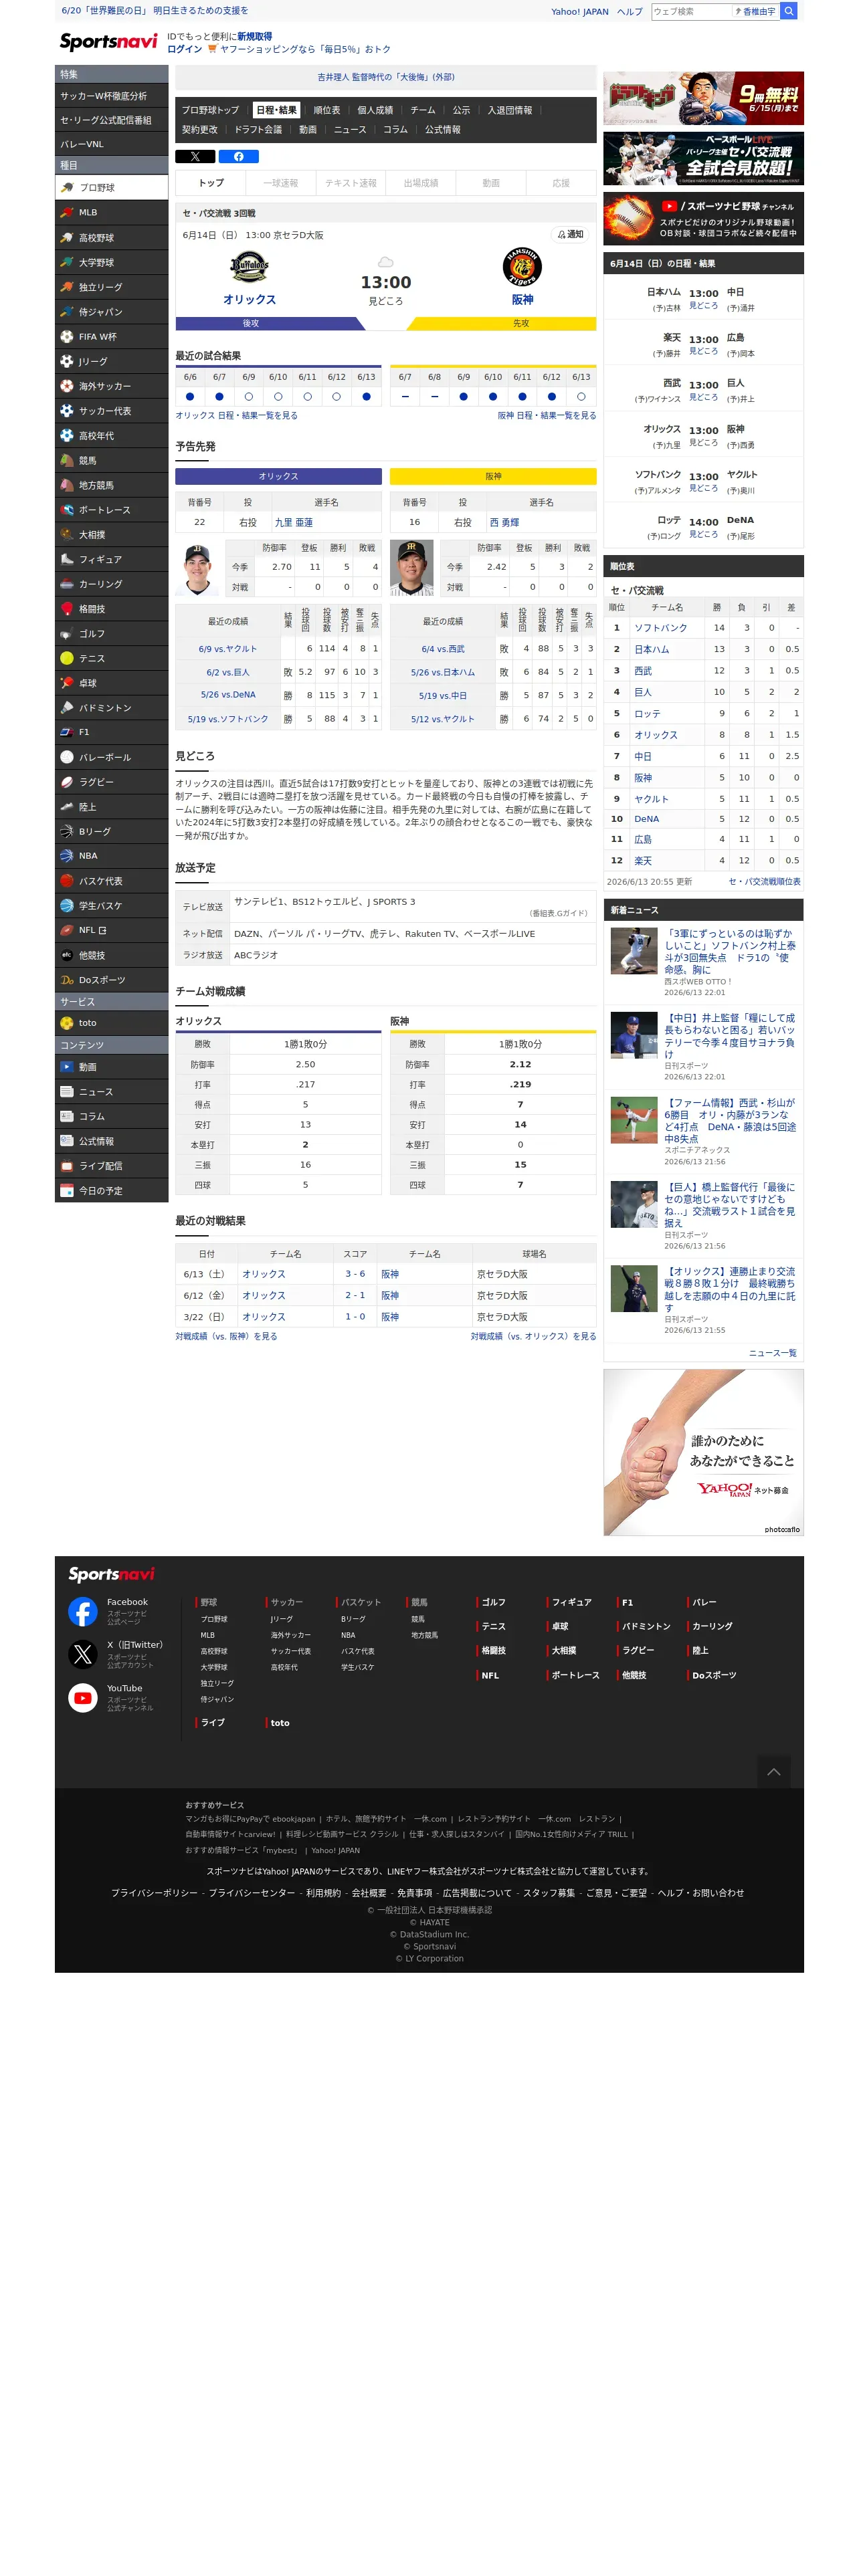This screenshot has width=859, height=2576.
Task: Choose the ラグビー ball sidebar icon
Action: coord(67,782)
